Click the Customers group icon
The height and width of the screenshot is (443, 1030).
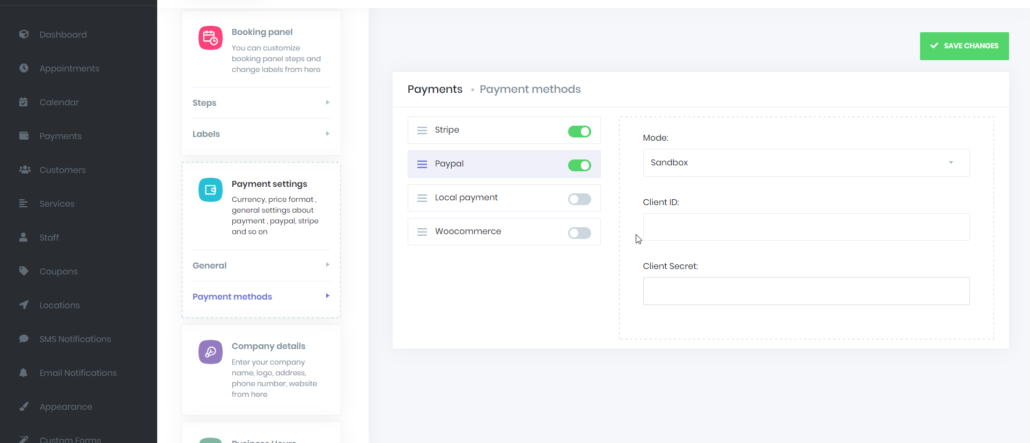click(24, 170)
